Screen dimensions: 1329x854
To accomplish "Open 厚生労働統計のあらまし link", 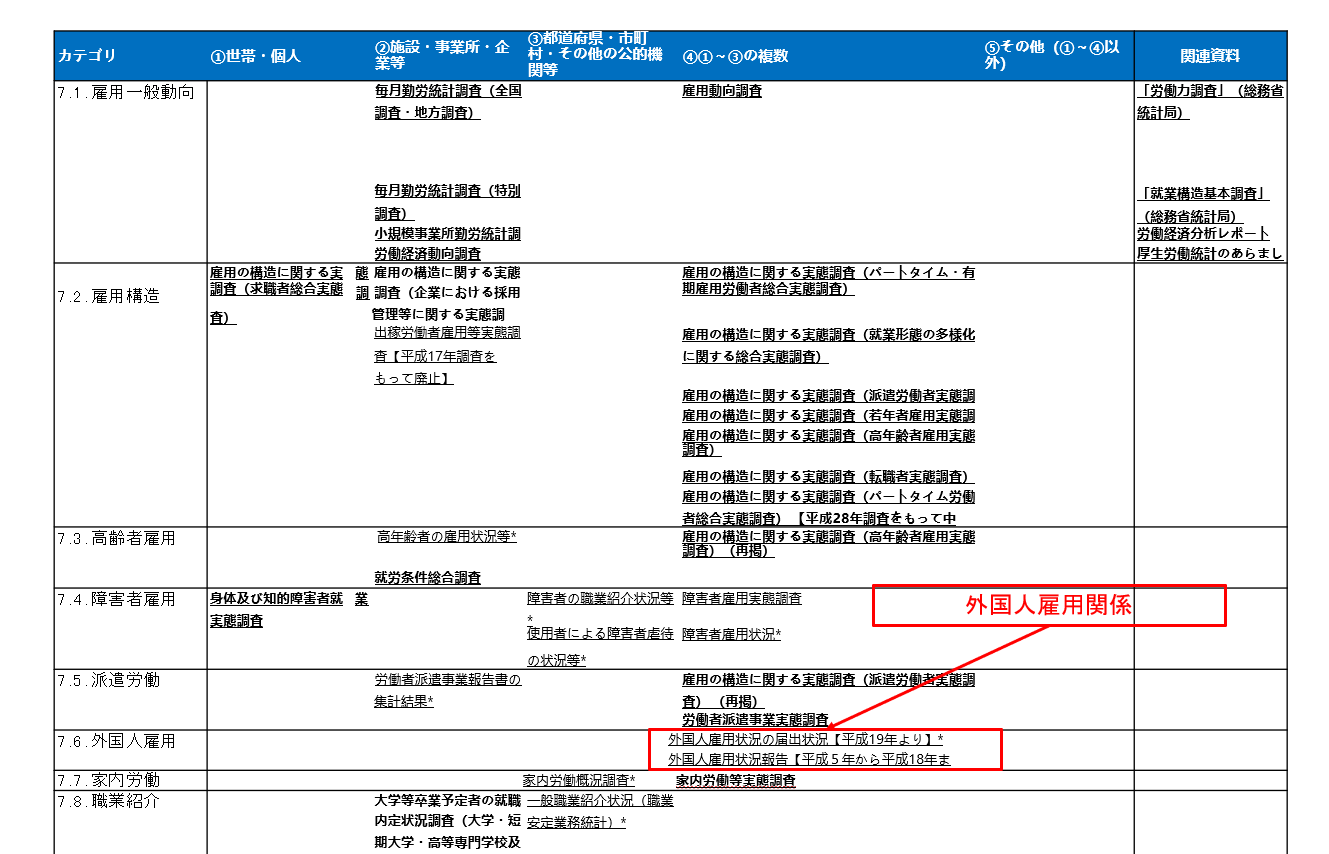I will click(x=1209, y=254).
